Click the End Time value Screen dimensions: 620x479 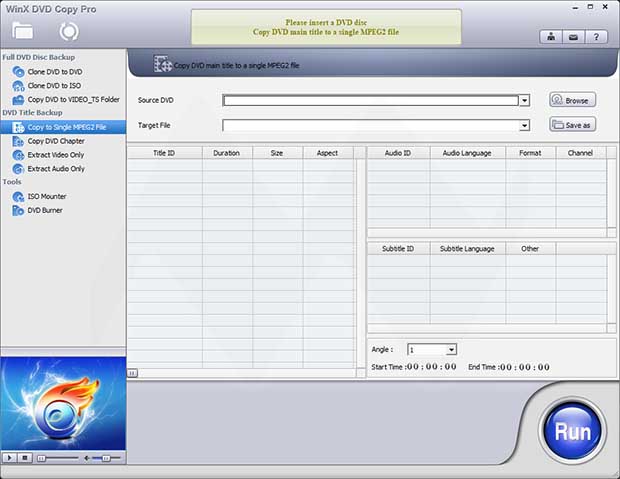coord(525,367)
